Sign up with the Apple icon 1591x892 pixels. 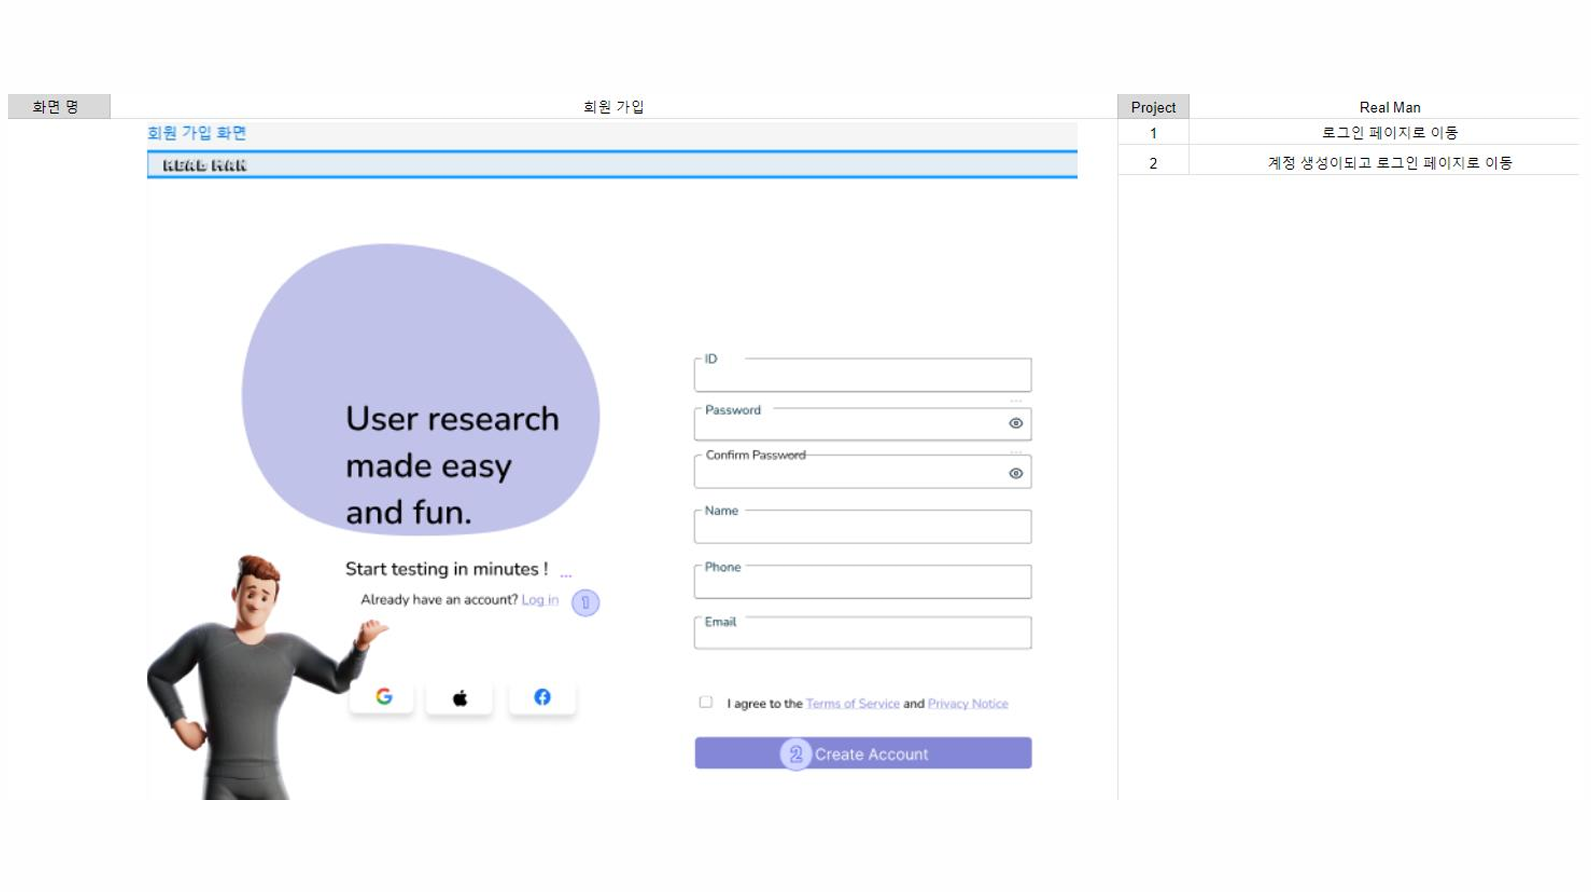tap(459, 698)
